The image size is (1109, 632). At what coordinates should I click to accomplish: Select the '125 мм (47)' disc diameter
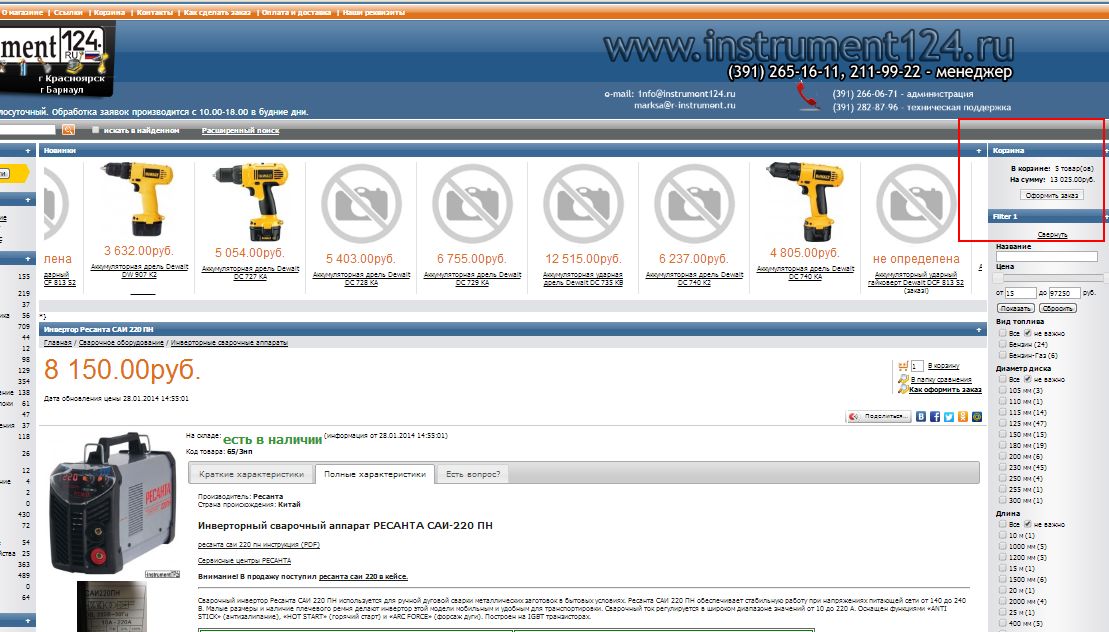(x=1002, y=423)
